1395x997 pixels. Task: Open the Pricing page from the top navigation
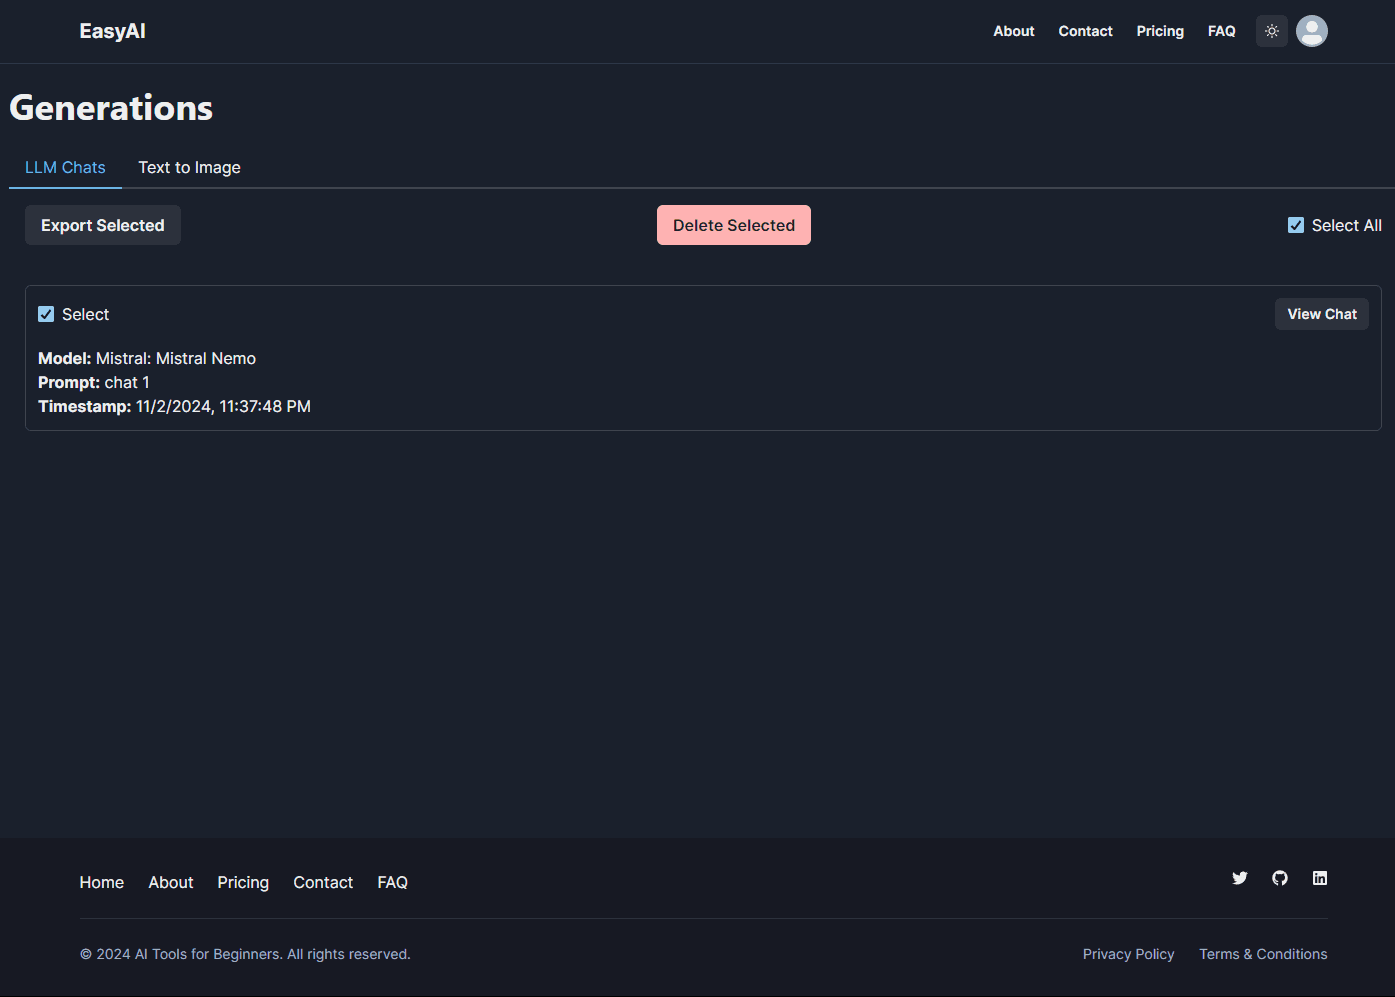coord(1160,31)
